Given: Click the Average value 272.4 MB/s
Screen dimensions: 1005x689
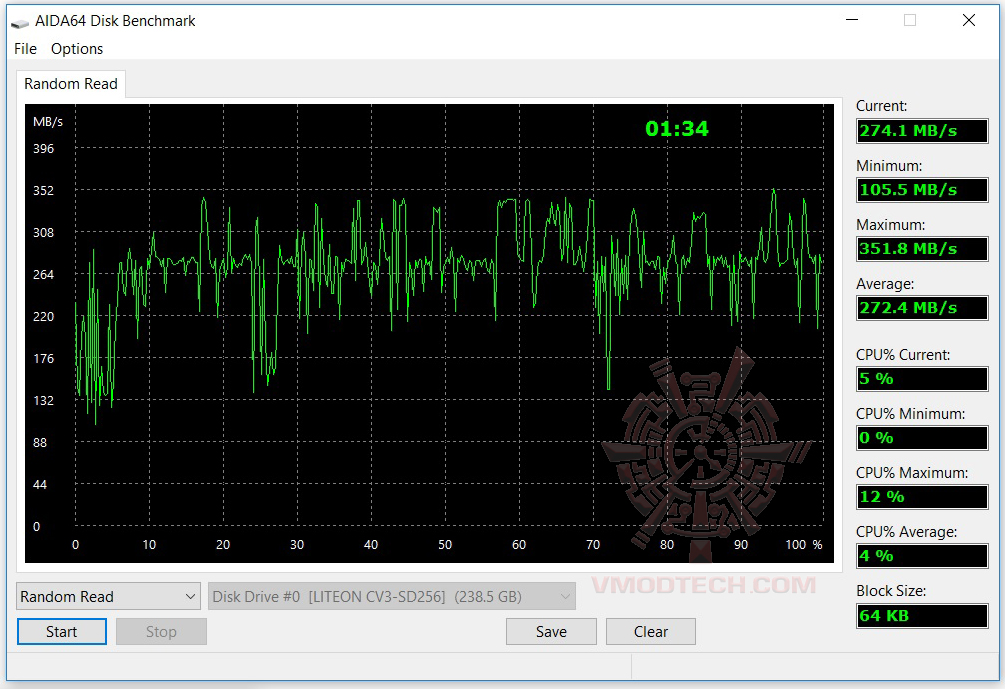Looking at the screenshot, I should click(922, 308).
